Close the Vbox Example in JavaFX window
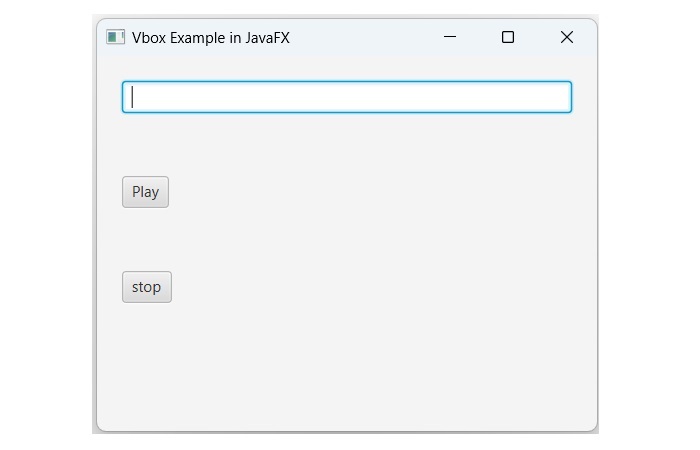Image resolution: width=700 pixels, height=450 pixels. [x=566, y=37]
